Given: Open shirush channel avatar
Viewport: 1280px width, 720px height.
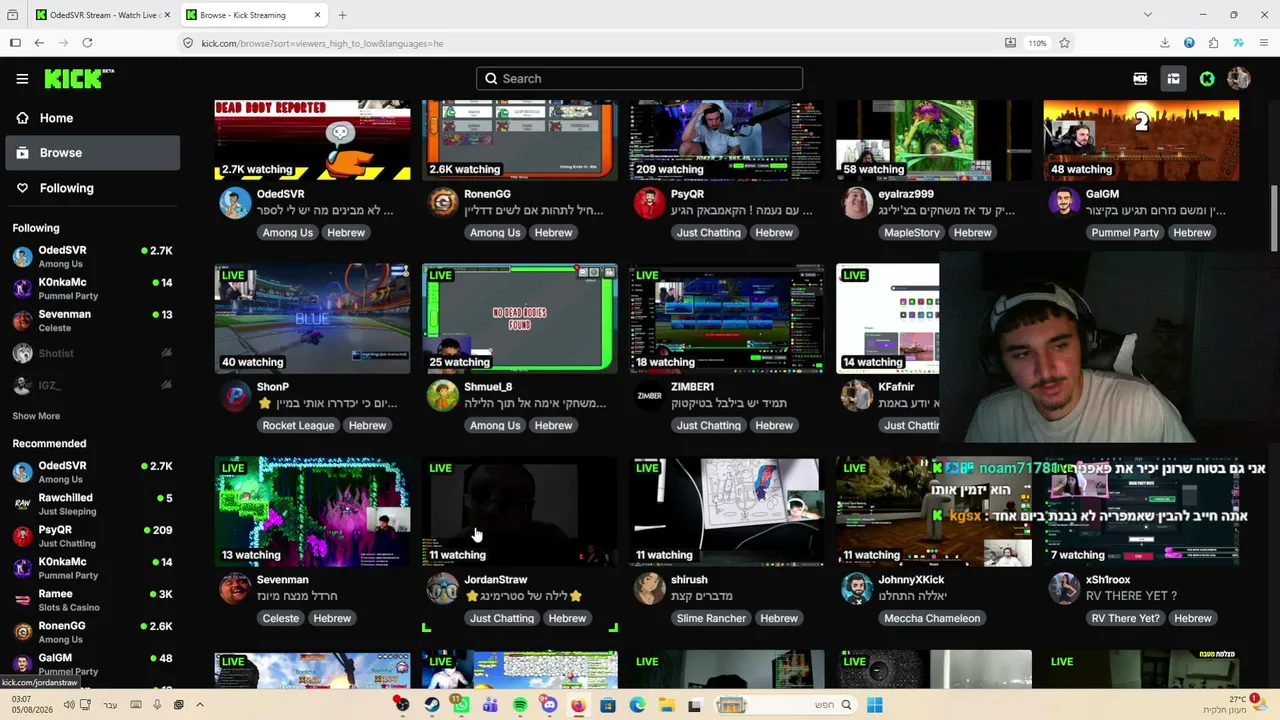Looking at the screenshot, I should 649,588.
